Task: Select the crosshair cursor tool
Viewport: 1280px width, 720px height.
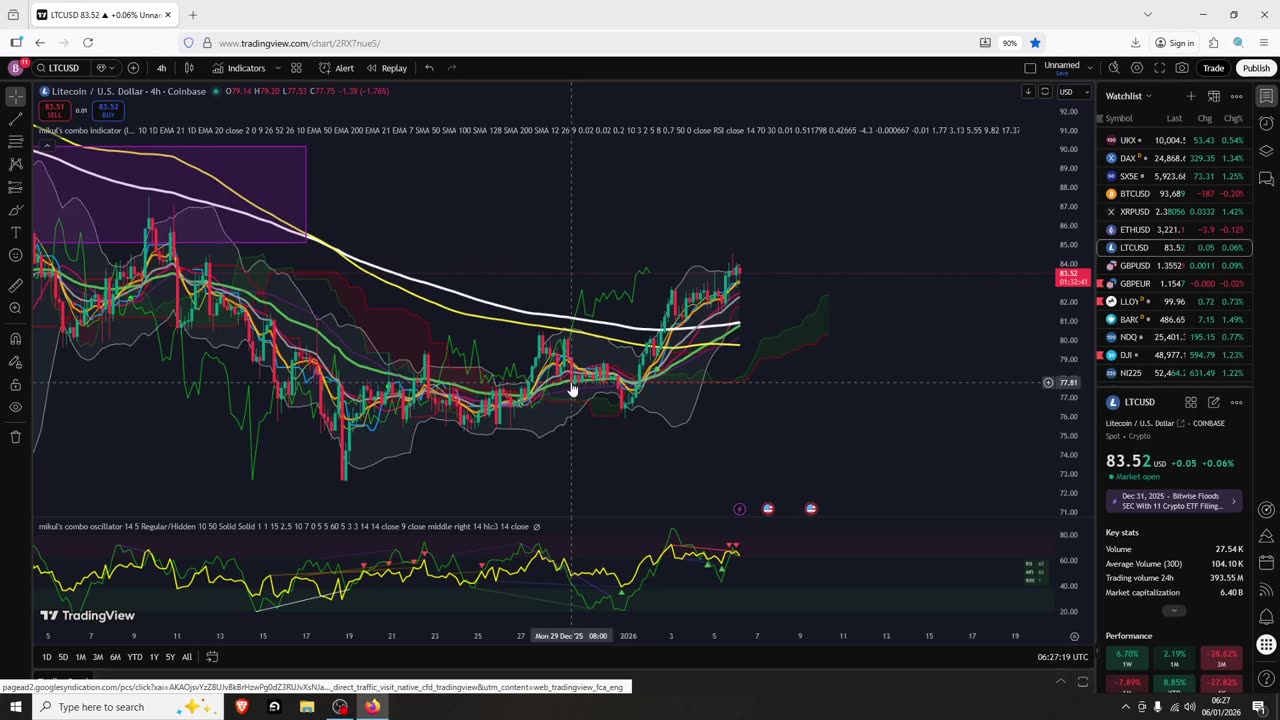Action: (15, 97)
